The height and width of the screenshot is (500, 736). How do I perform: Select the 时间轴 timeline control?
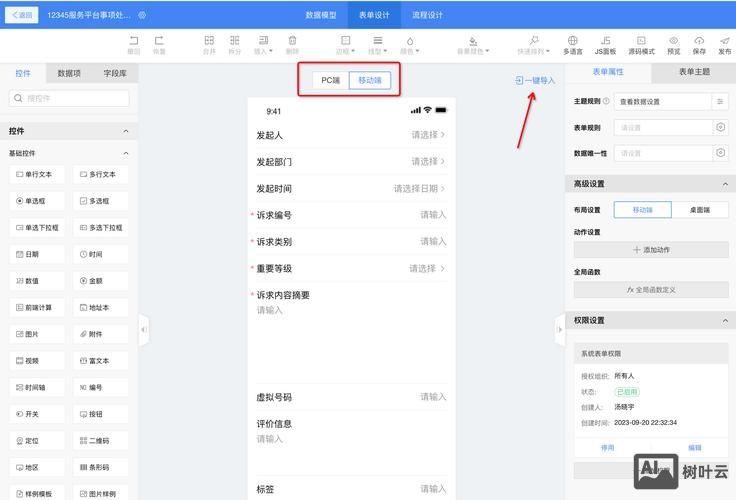click(x=37, y=387)
